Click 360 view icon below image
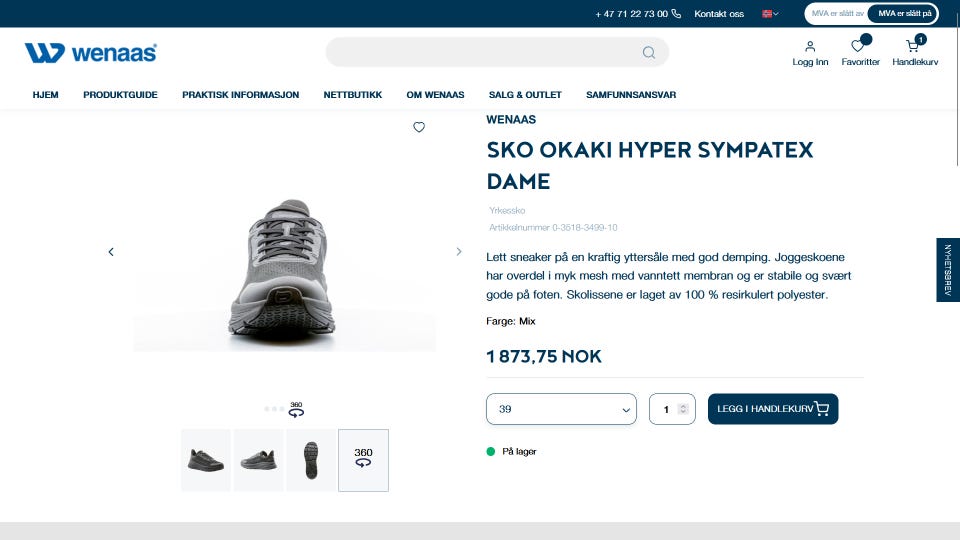 coord(296,410)
